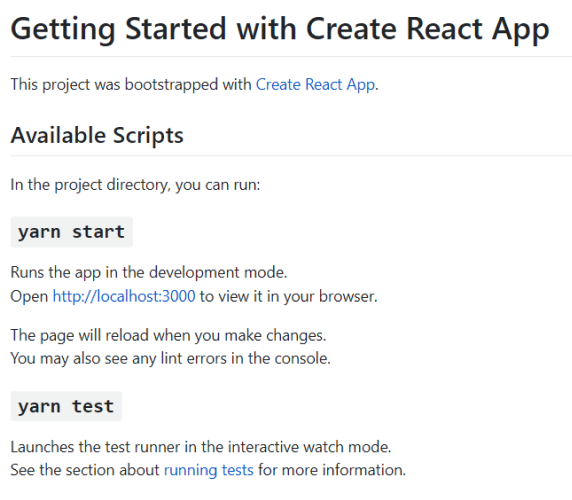This screenshot has height=500, width=572.
Task: Click the 'See the section about' text
Action: 85,470
